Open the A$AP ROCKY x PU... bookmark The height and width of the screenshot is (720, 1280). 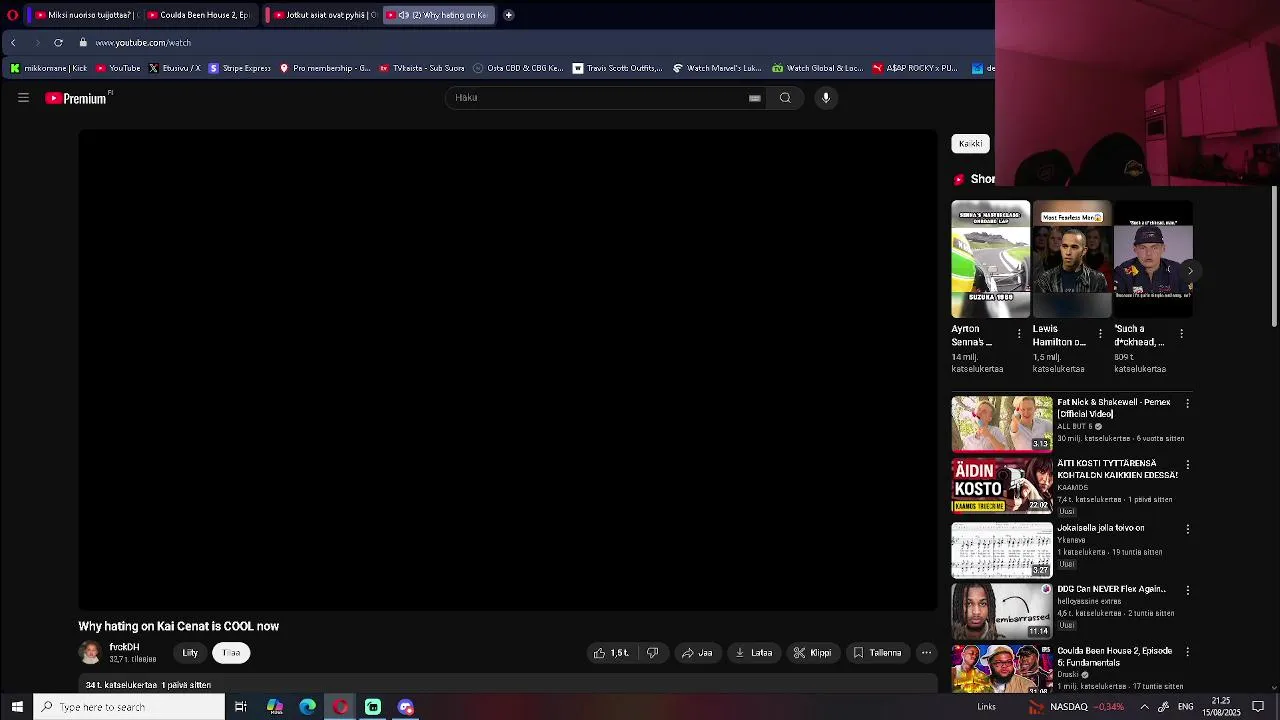(915, 68)
